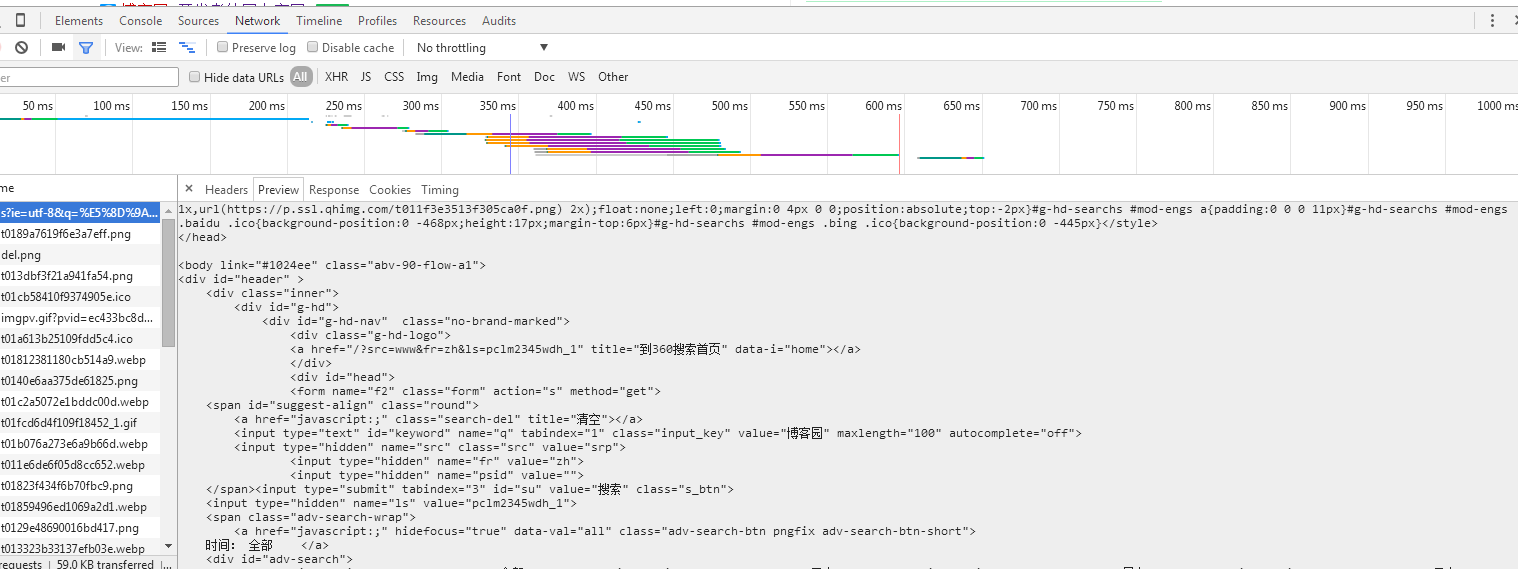Image resolution: width=1518 pixels, height=569 pixels.
Task: Clear the network log with the ban icon
Action: point(21,47)
